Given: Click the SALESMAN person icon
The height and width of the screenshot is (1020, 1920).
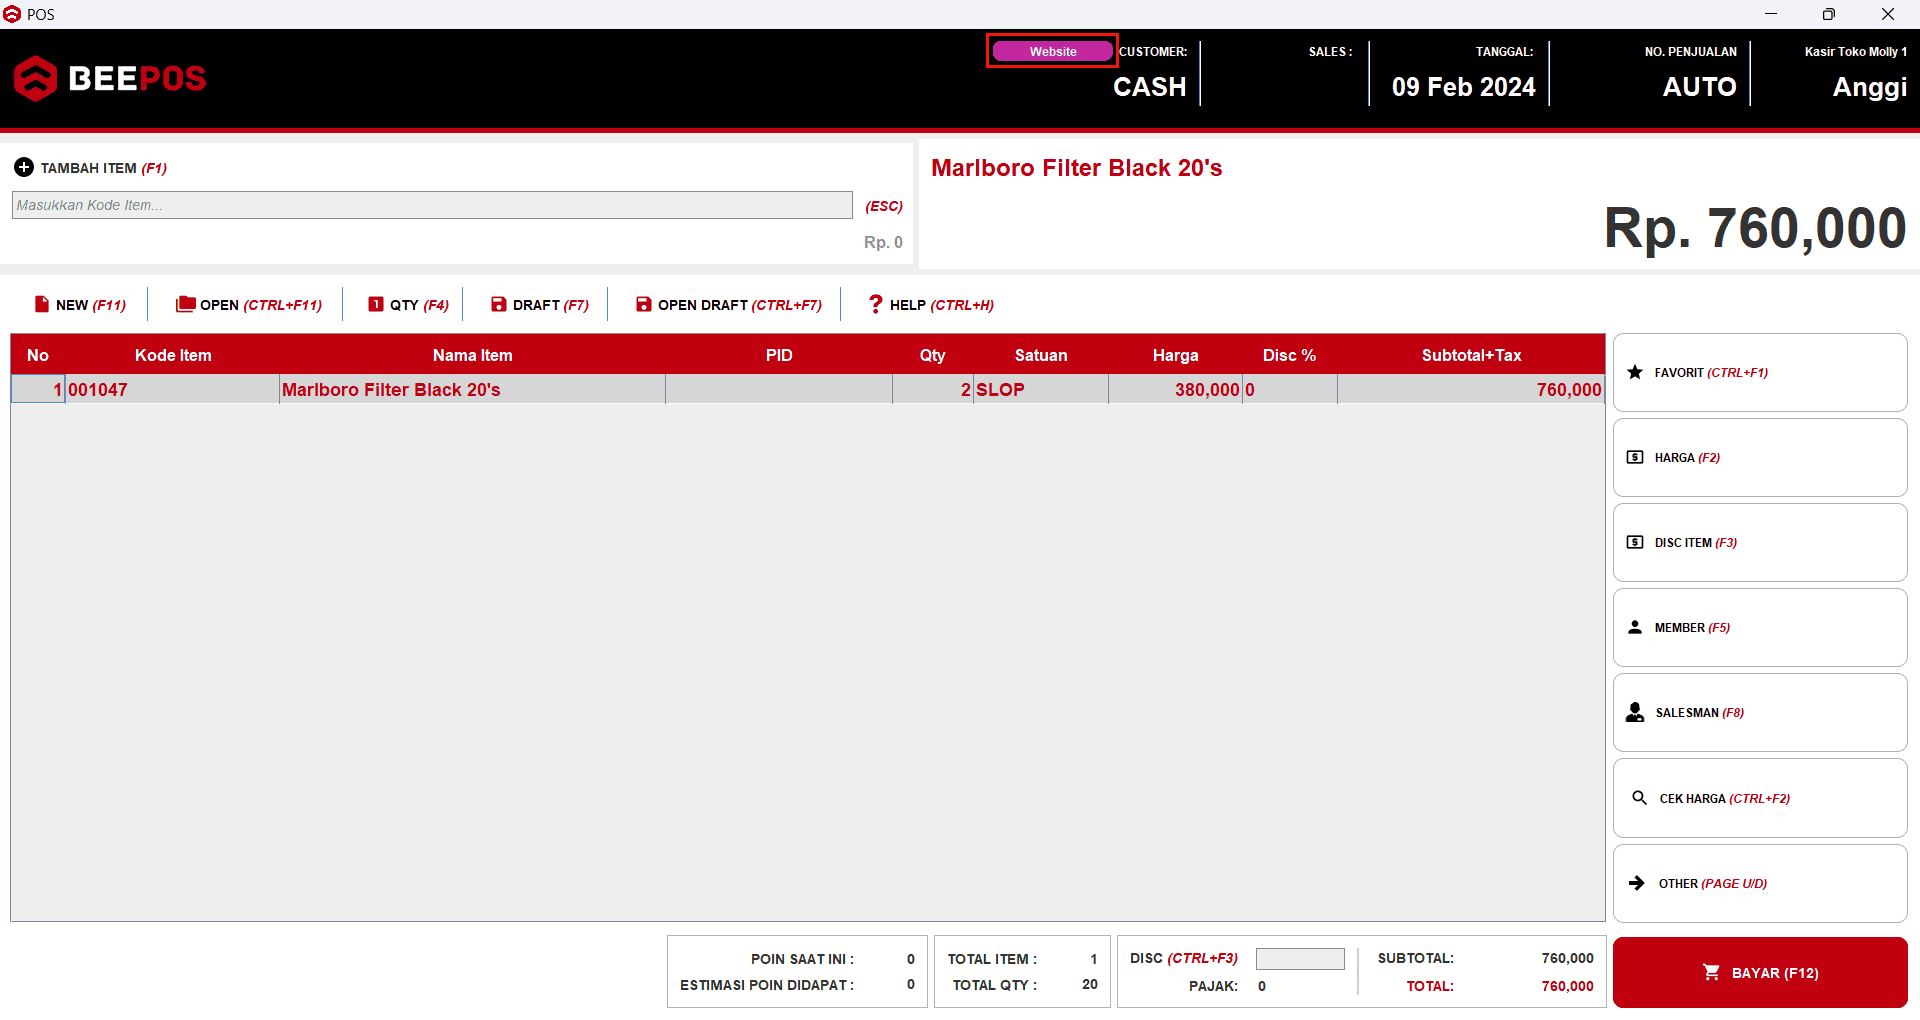Looking at the screenshot, I should pos(1635,712).
